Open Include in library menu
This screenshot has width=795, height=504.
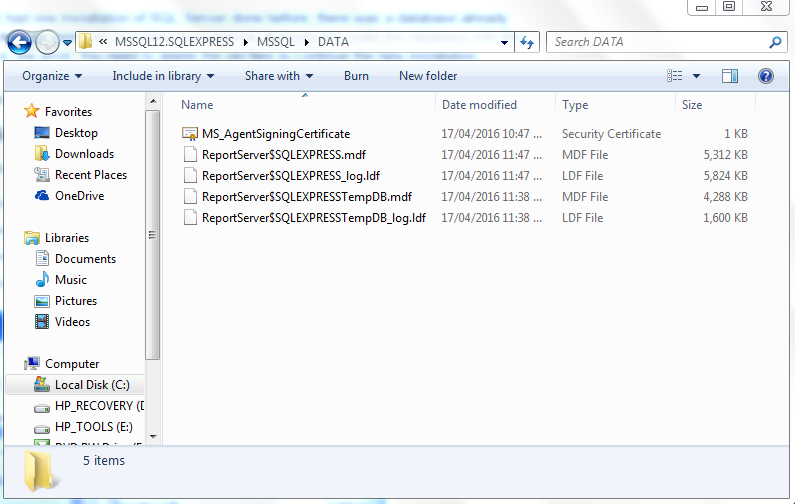point(163,76)
